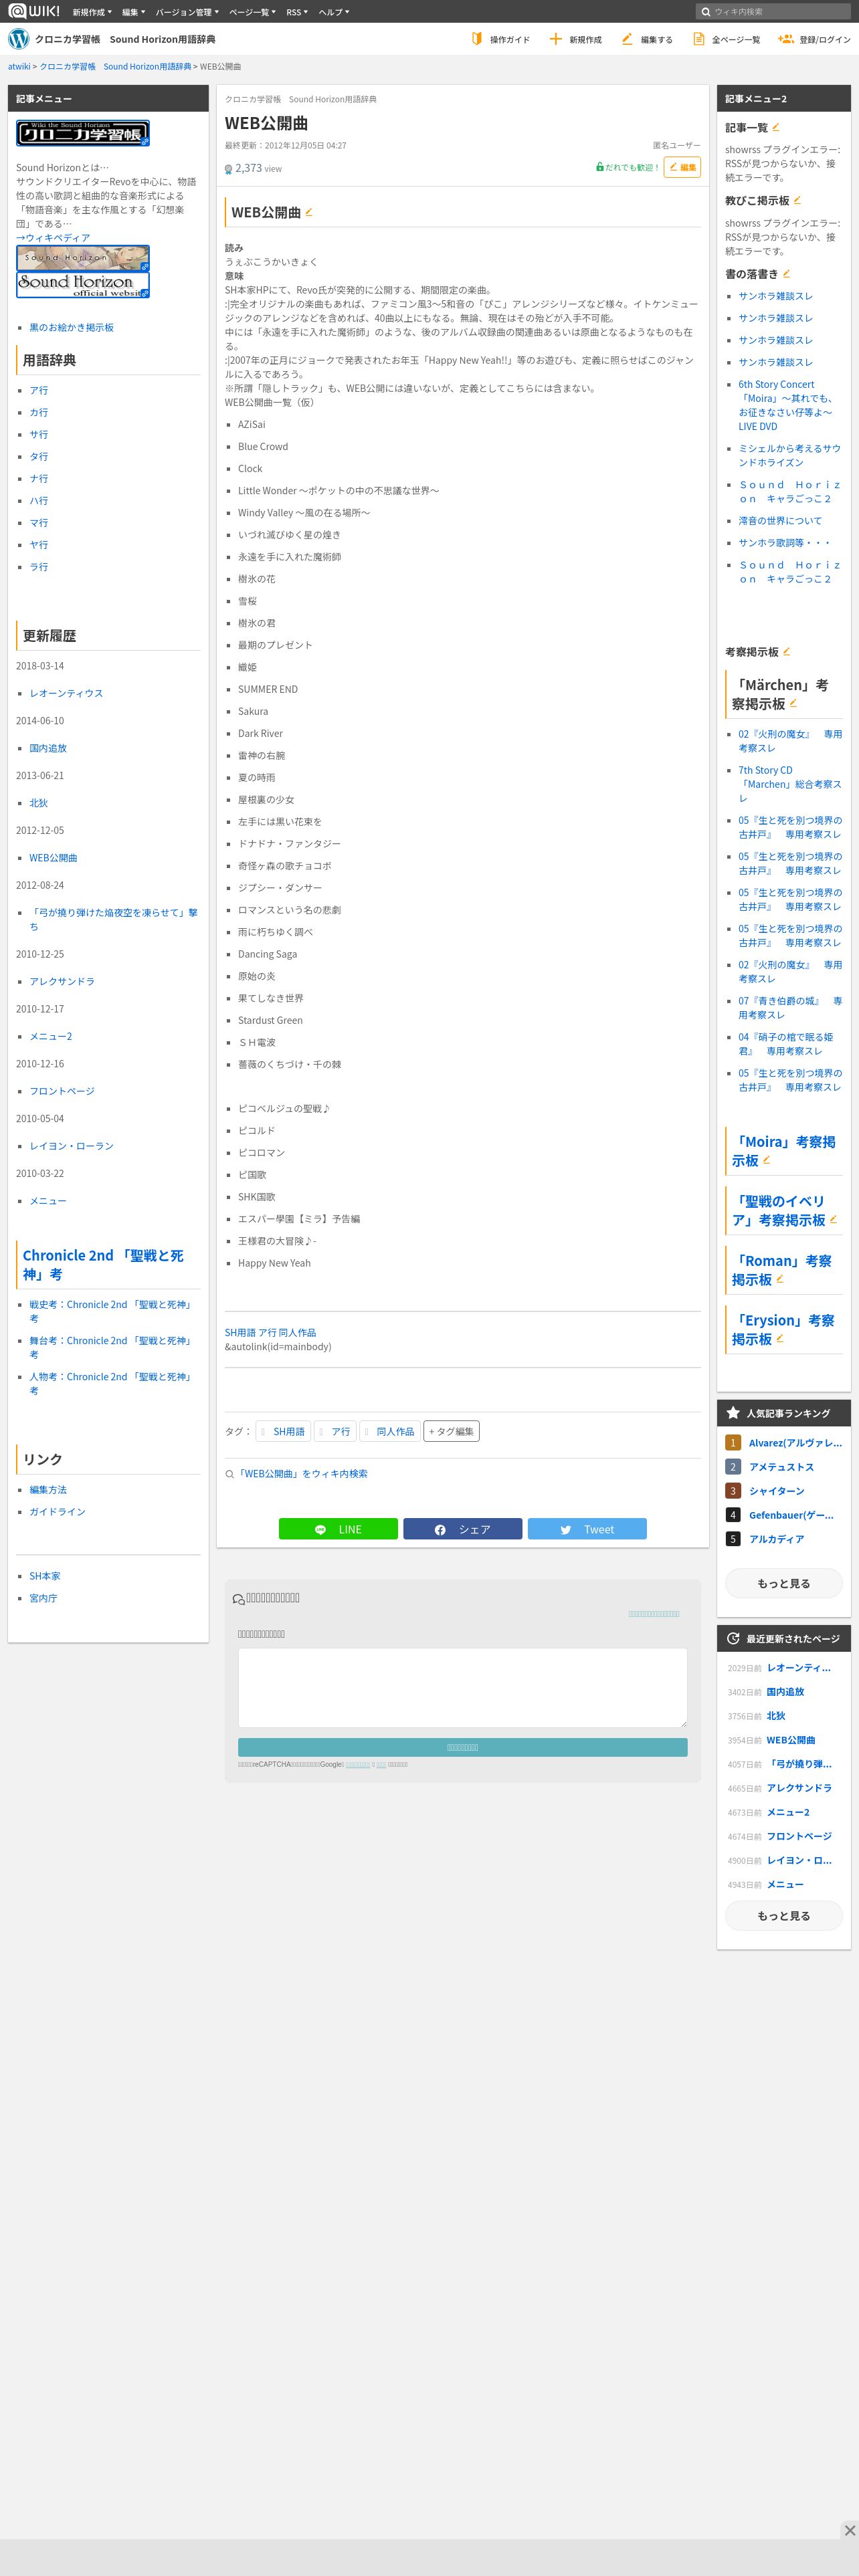Click the Tweet share button
This screenshot has width=859, height=2576.
587,1529
